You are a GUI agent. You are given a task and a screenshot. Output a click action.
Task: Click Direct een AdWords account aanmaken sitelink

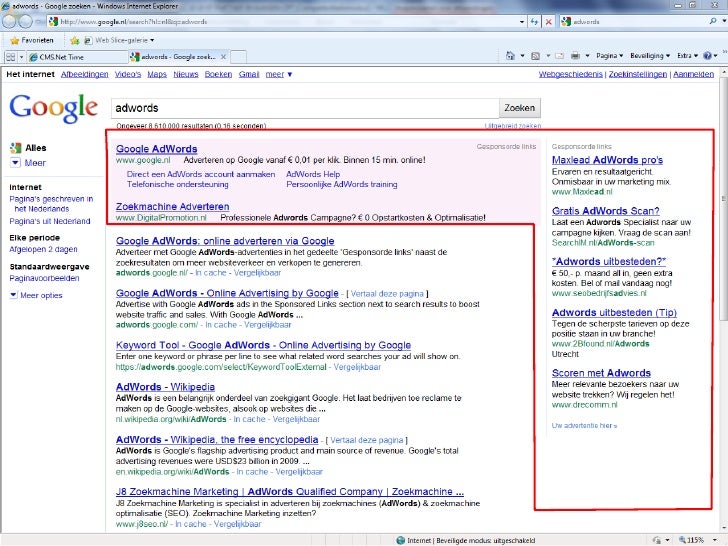point(201,174)
